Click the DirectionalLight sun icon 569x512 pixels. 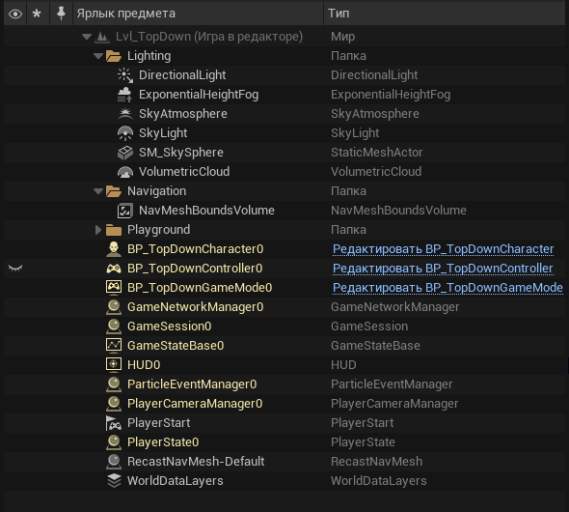click(x=125, y=75)
